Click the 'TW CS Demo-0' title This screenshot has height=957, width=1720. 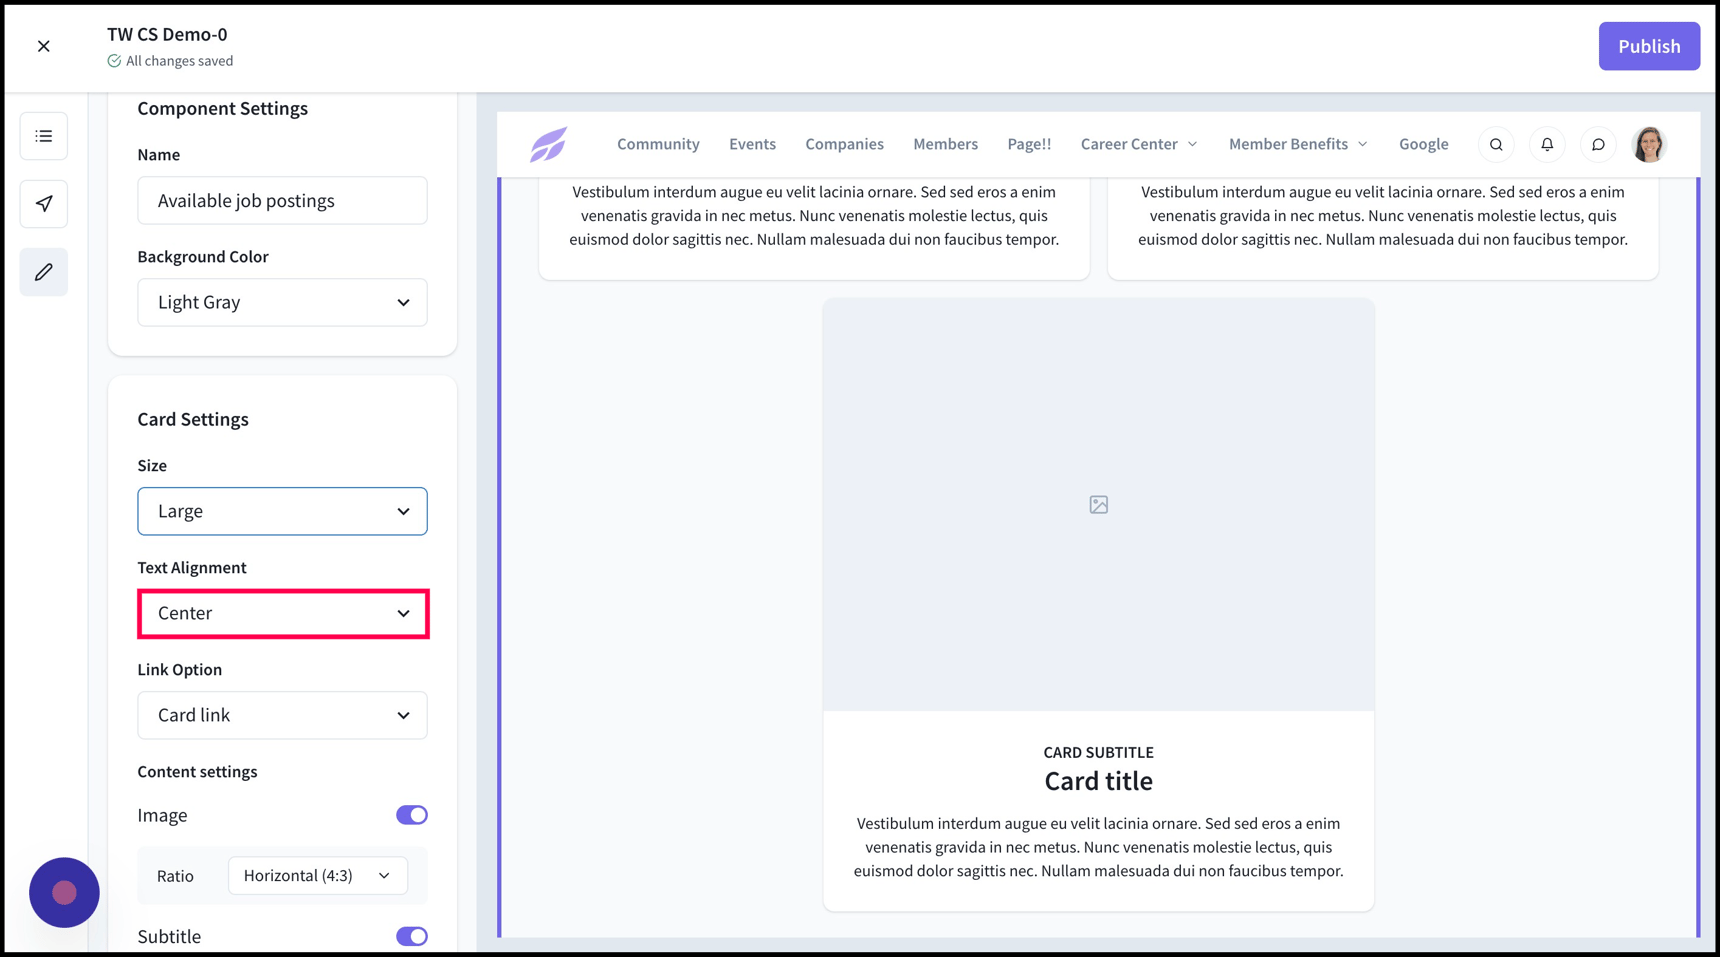click(x=167, y=34)
